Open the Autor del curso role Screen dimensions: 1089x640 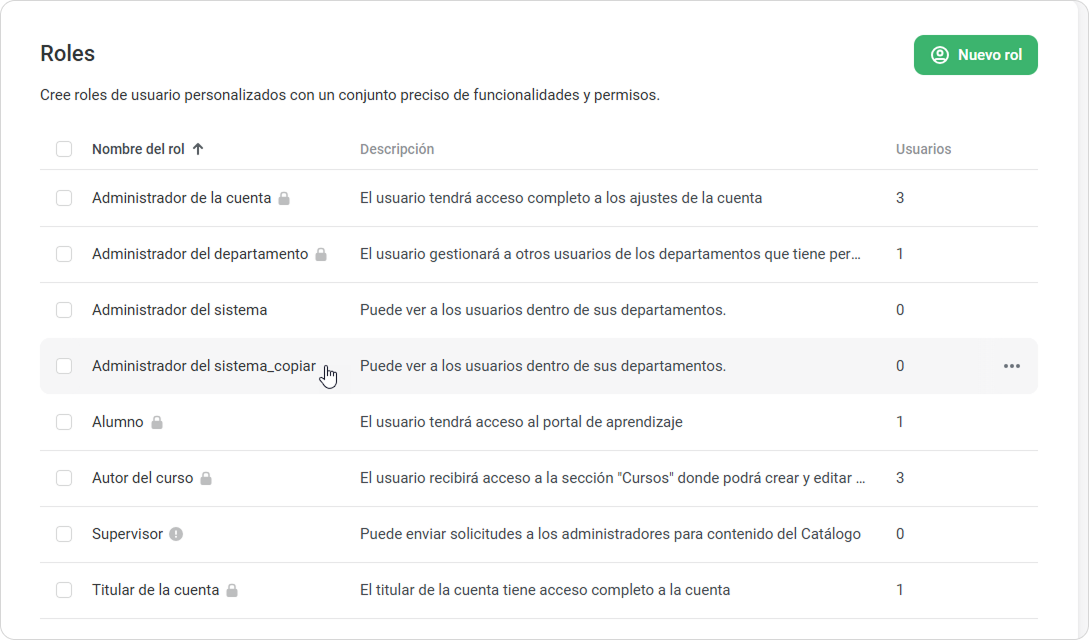(x=142, y=478)
